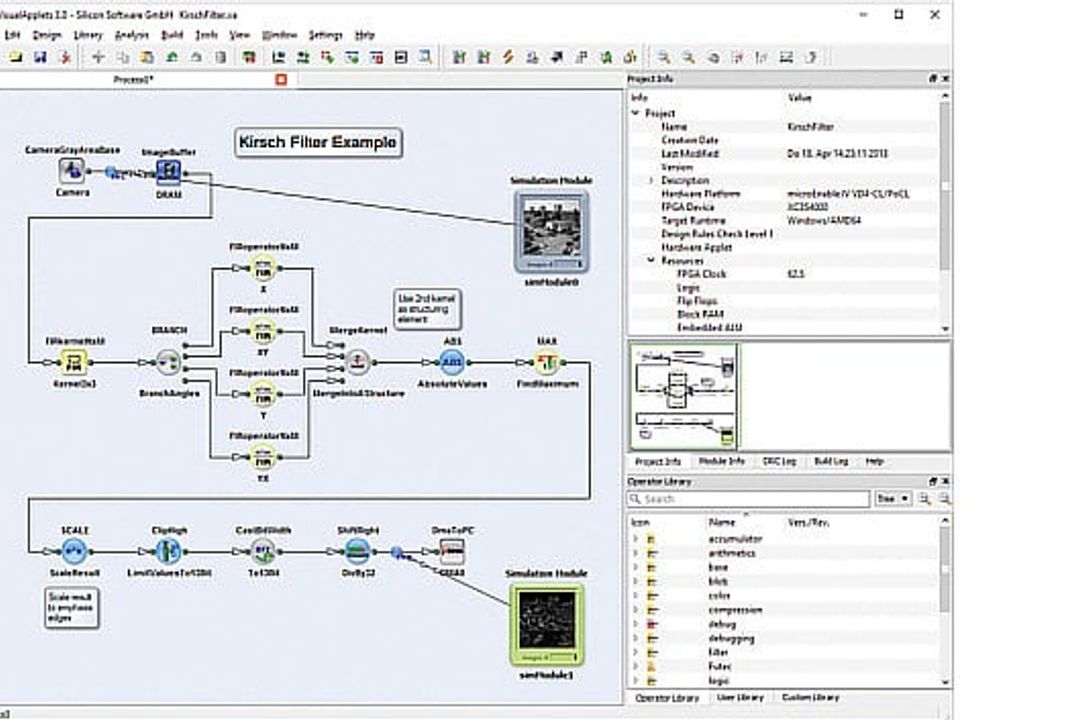
Task: Select the FIR operator node labeled Y
Action: click(x=262, y=394)
